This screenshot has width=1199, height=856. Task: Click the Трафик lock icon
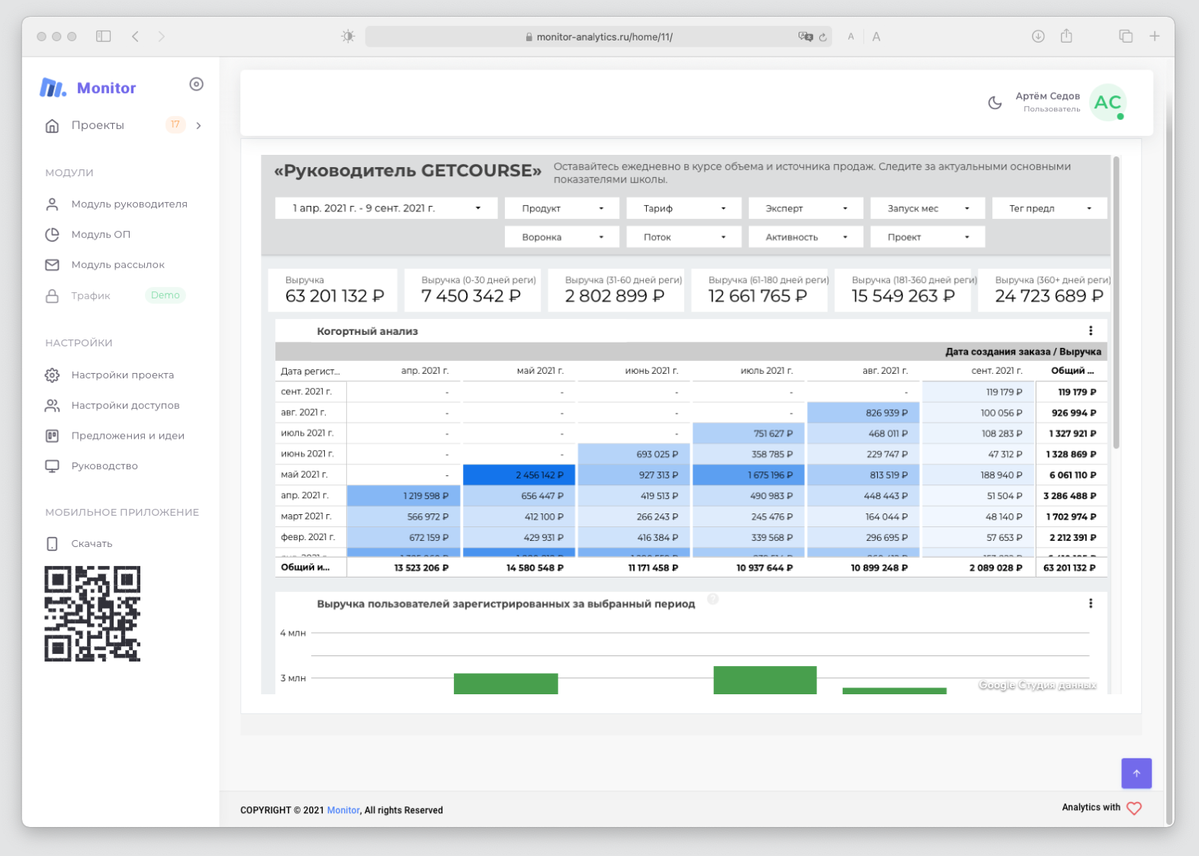[52, 295]
